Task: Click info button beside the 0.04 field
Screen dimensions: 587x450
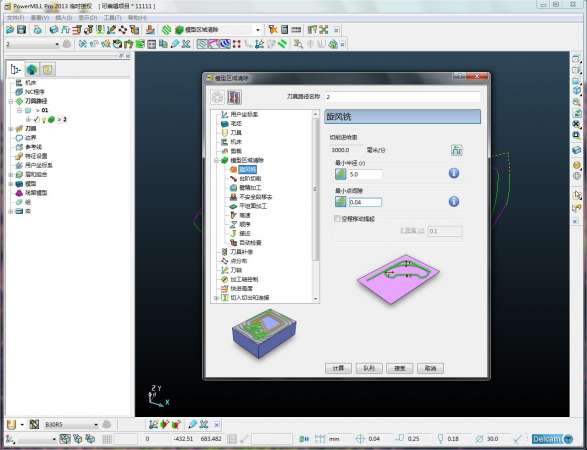Action: tap(454, 201)
